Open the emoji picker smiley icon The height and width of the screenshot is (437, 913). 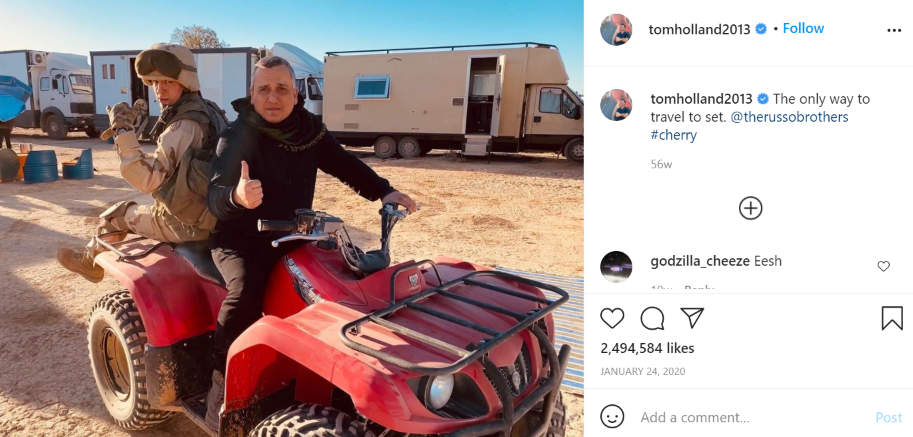pyautogui.click(x=612, y=417)
